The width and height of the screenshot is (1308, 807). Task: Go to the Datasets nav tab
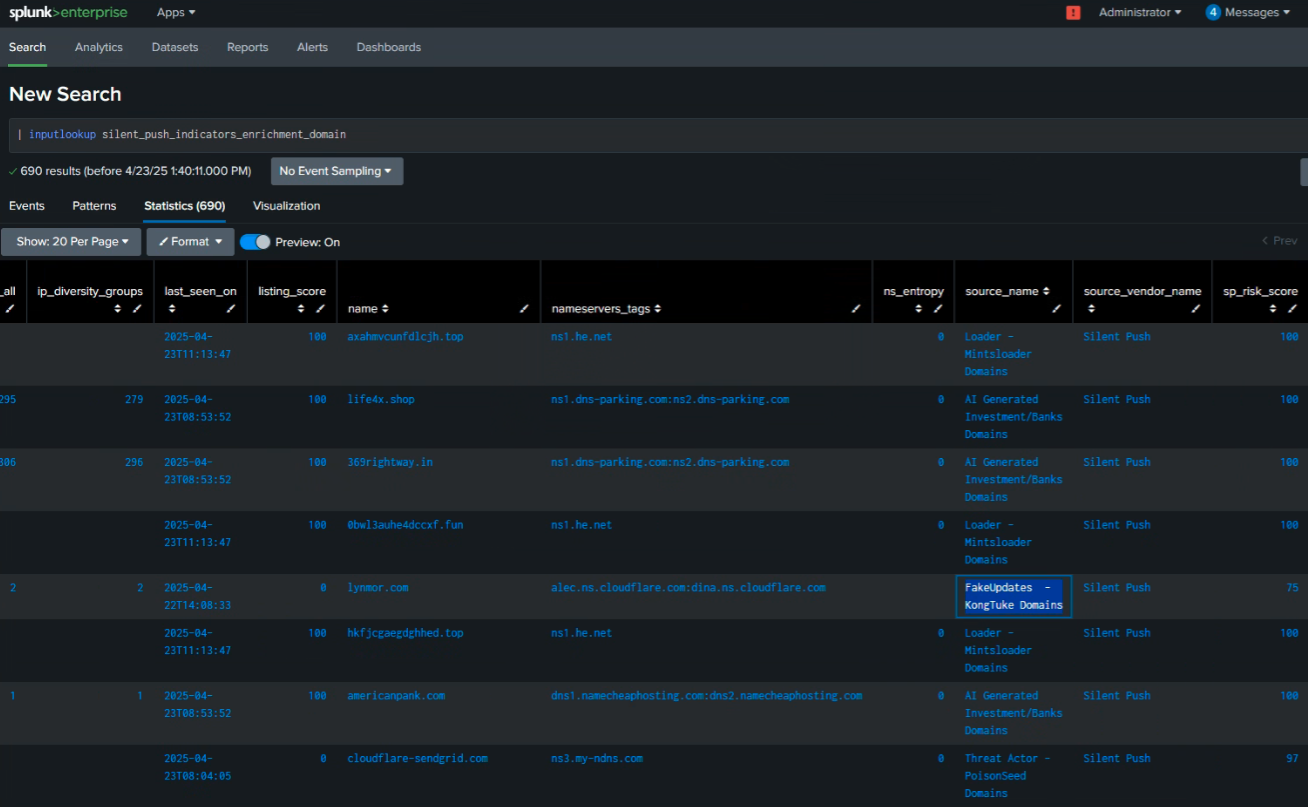(x=175, y=47)
